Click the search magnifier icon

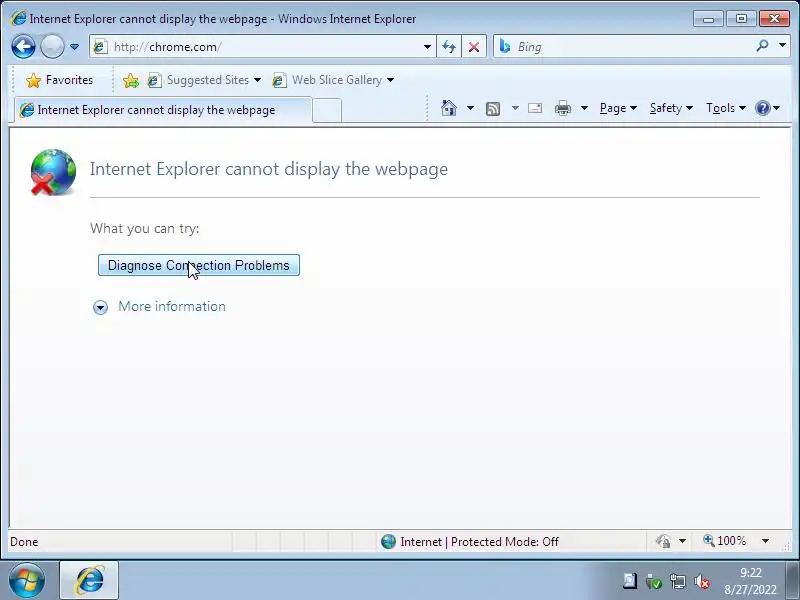click(762, 46)
